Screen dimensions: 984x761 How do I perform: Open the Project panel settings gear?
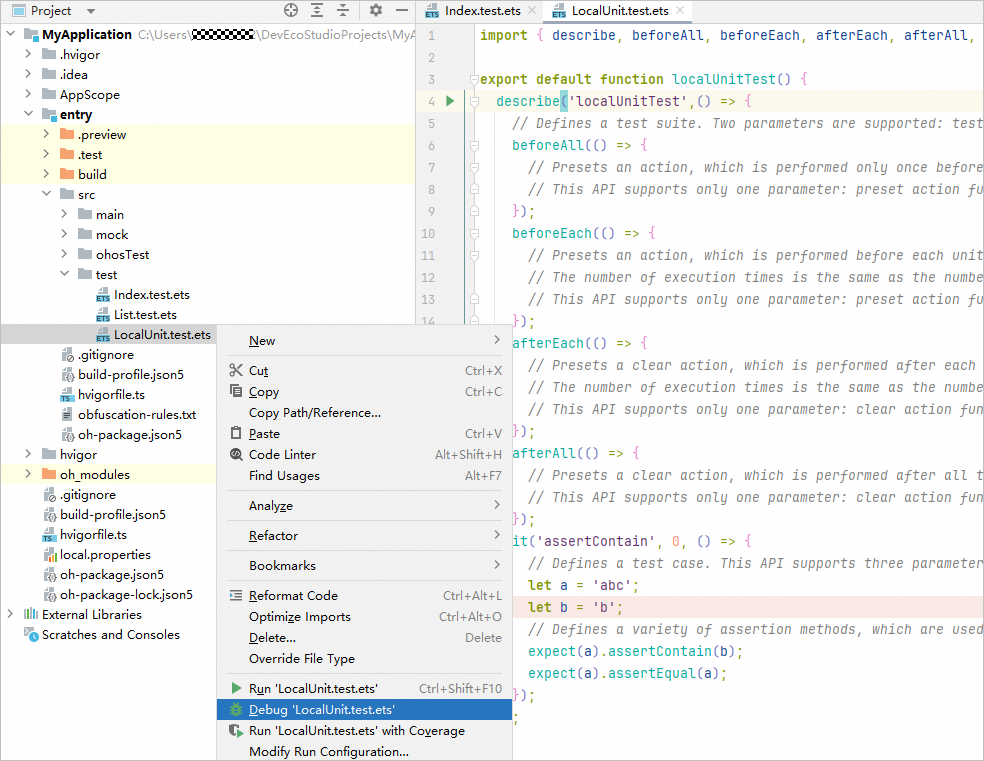[x=376, y=11]
